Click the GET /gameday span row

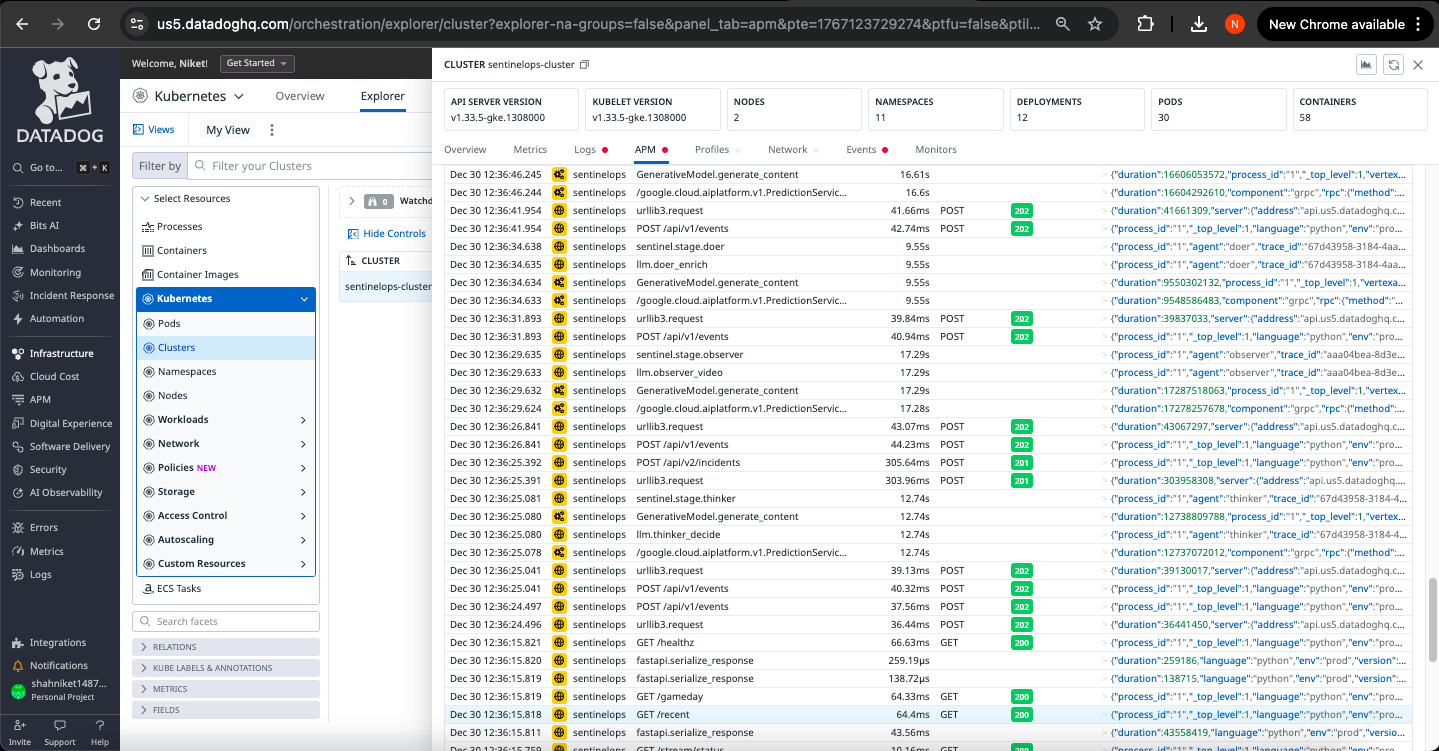(x=928, y=697)
